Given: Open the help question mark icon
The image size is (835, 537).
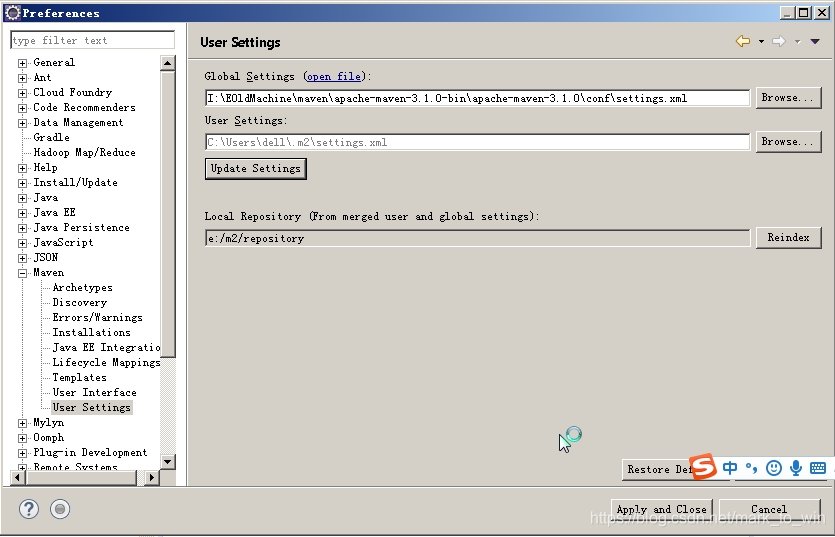Looking at the screenshot, I should (29, 509).
